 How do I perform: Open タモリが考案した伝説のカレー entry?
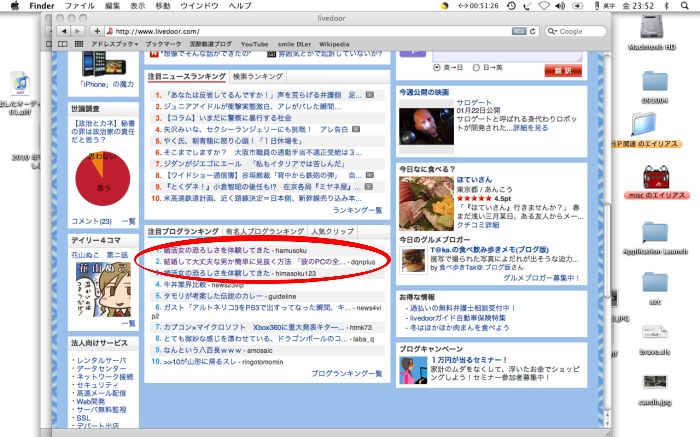click(x=214, y=296)
